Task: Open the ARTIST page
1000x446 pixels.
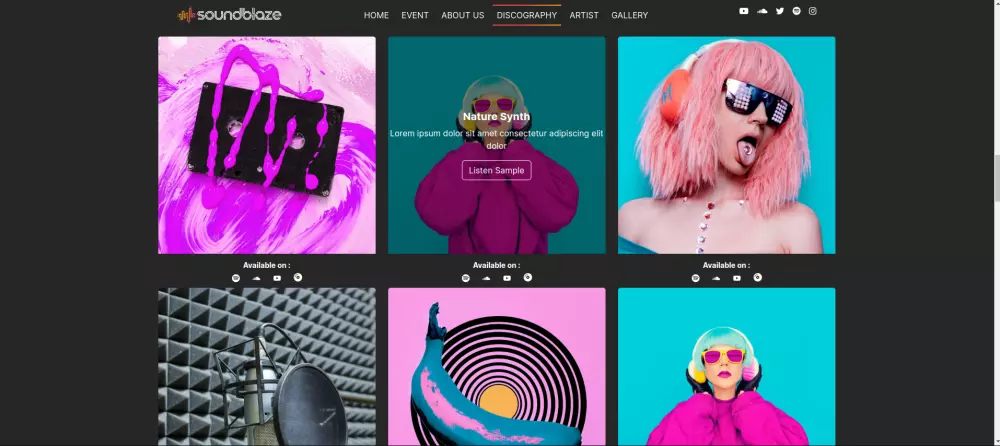Action: (584, 15)
